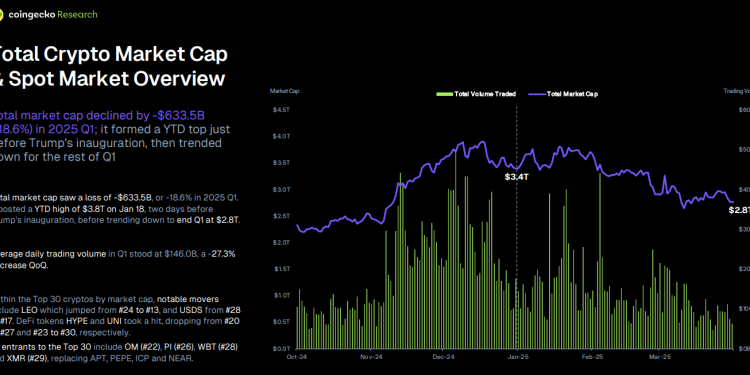
Task: Click the Market Cap axis title
Action: (285, 91)
